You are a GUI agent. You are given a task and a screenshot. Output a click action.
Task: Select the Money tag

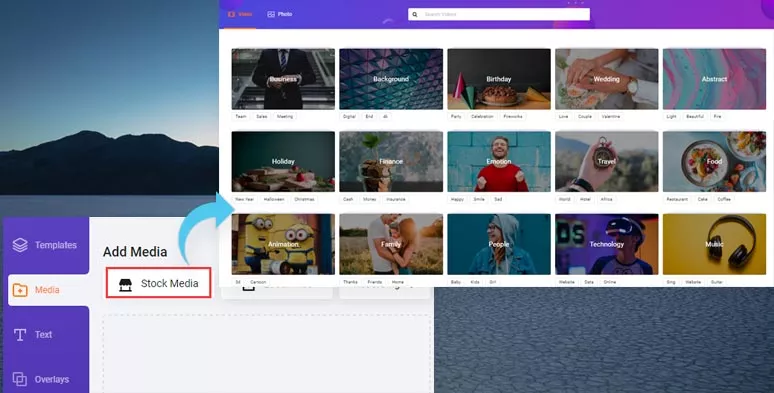(370, 199)
